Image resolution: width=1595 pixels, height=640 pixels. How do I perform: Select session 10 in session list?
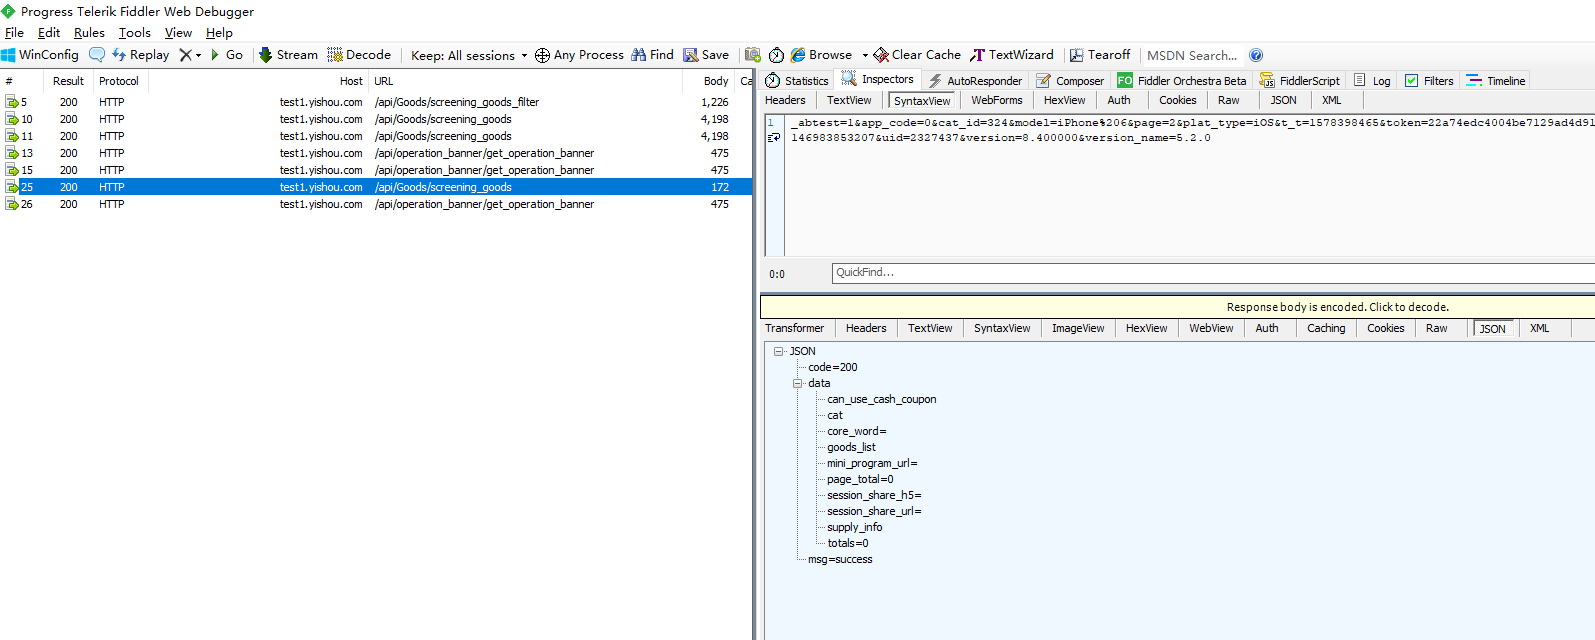pos(376,119)
